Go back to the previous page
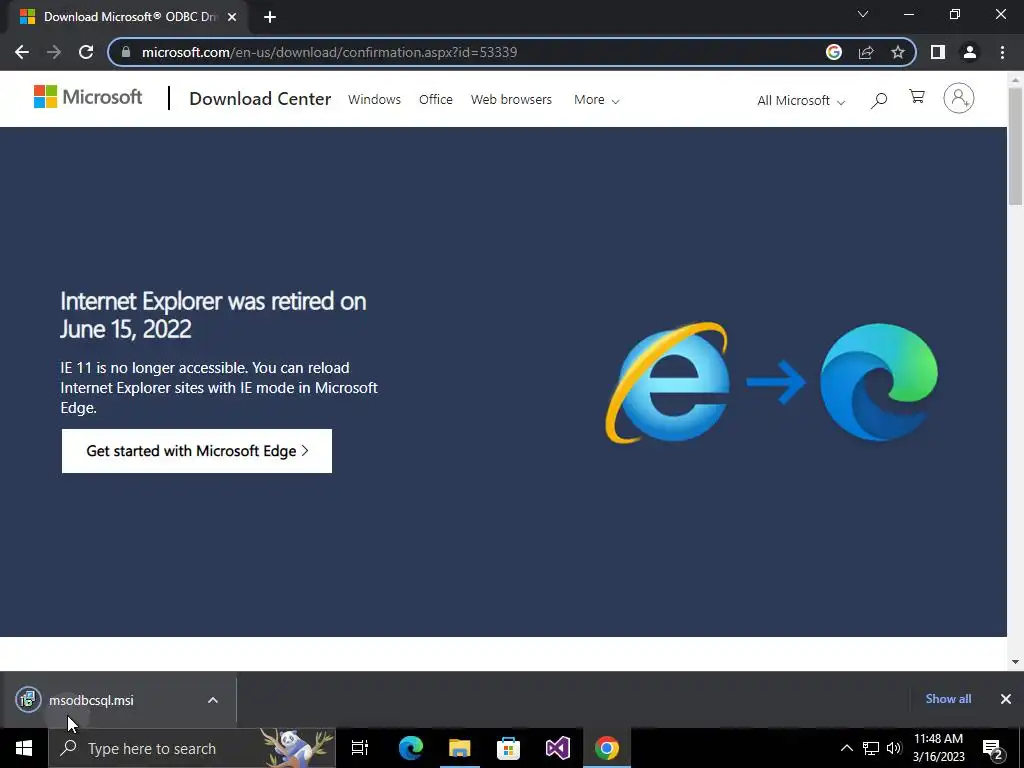This screenshot has height=768, width=1024. (x=22, y=52)
